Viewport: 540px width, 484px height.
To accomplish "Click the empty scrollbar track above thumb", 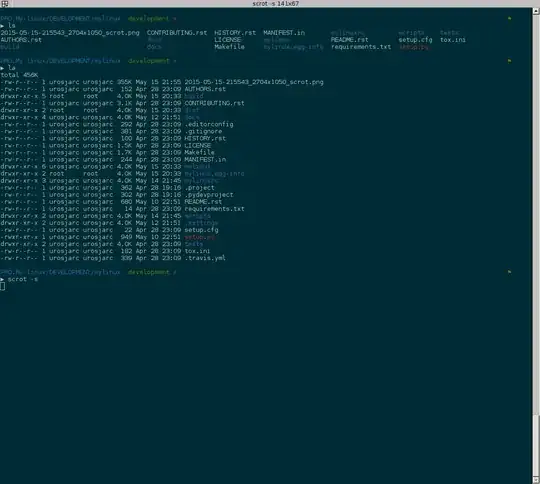I will click(536, 215).
